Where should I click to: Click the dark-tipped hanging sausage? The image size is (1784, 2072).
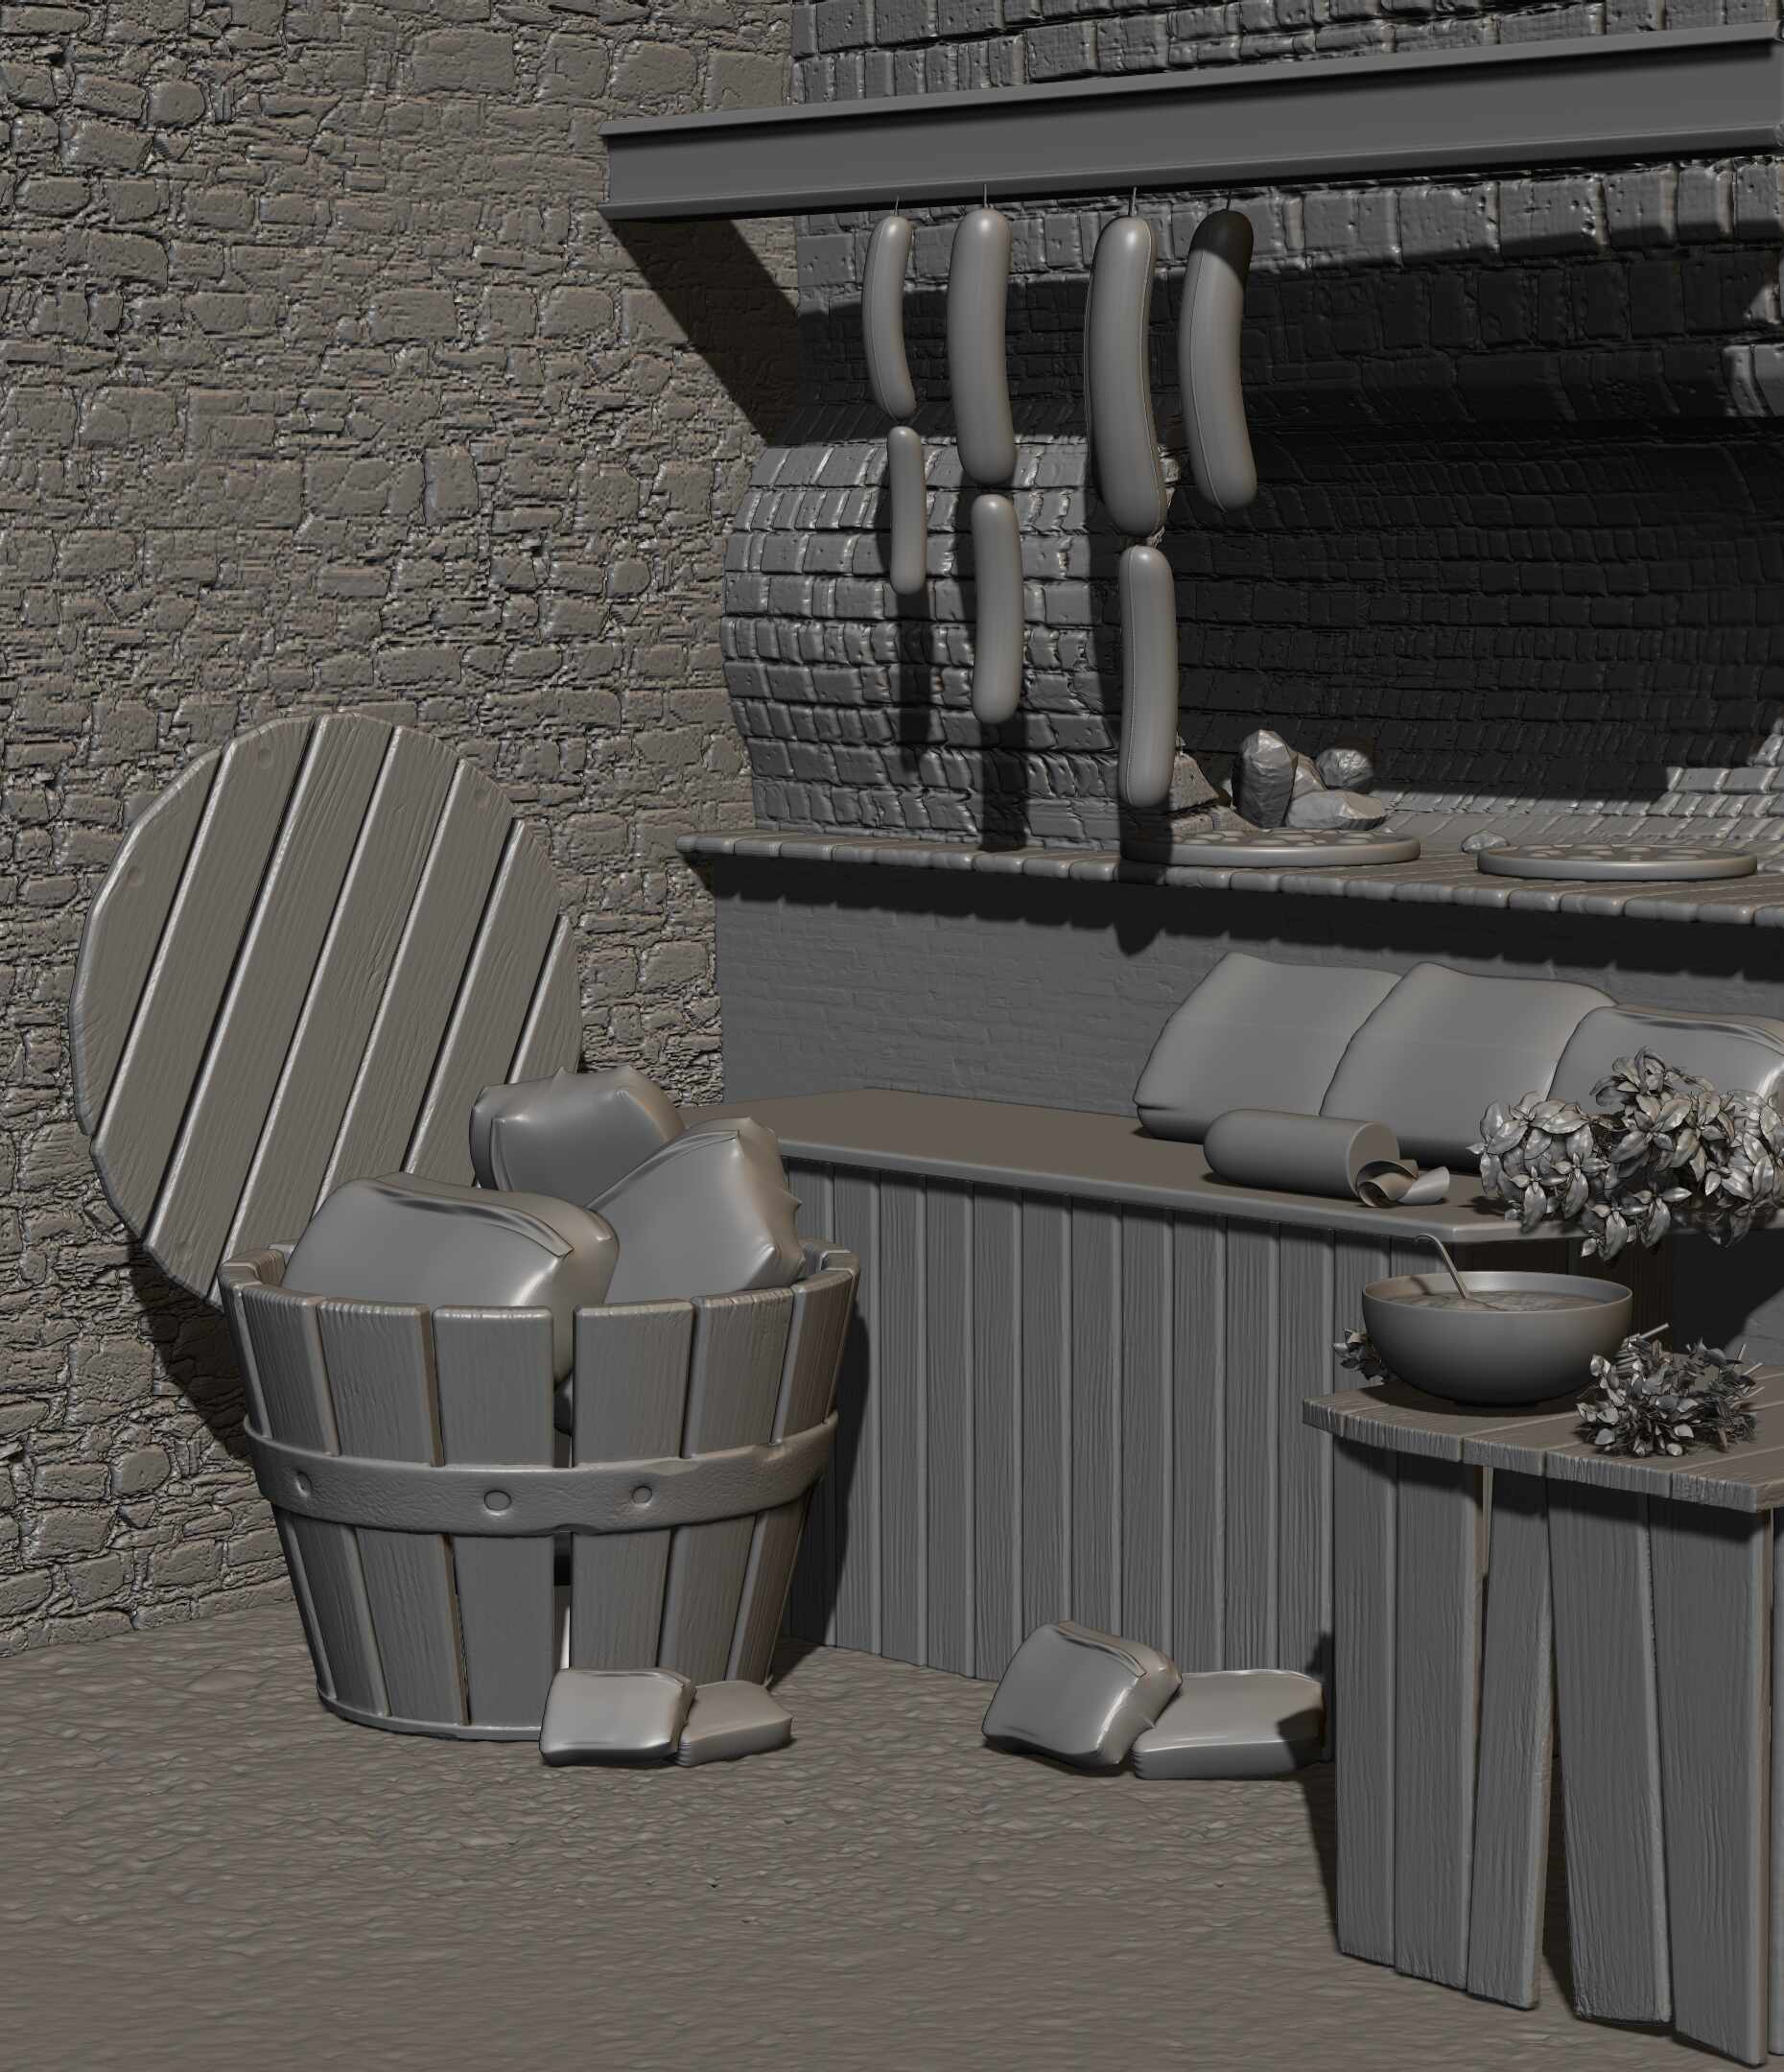click(x=1217, y=357)
